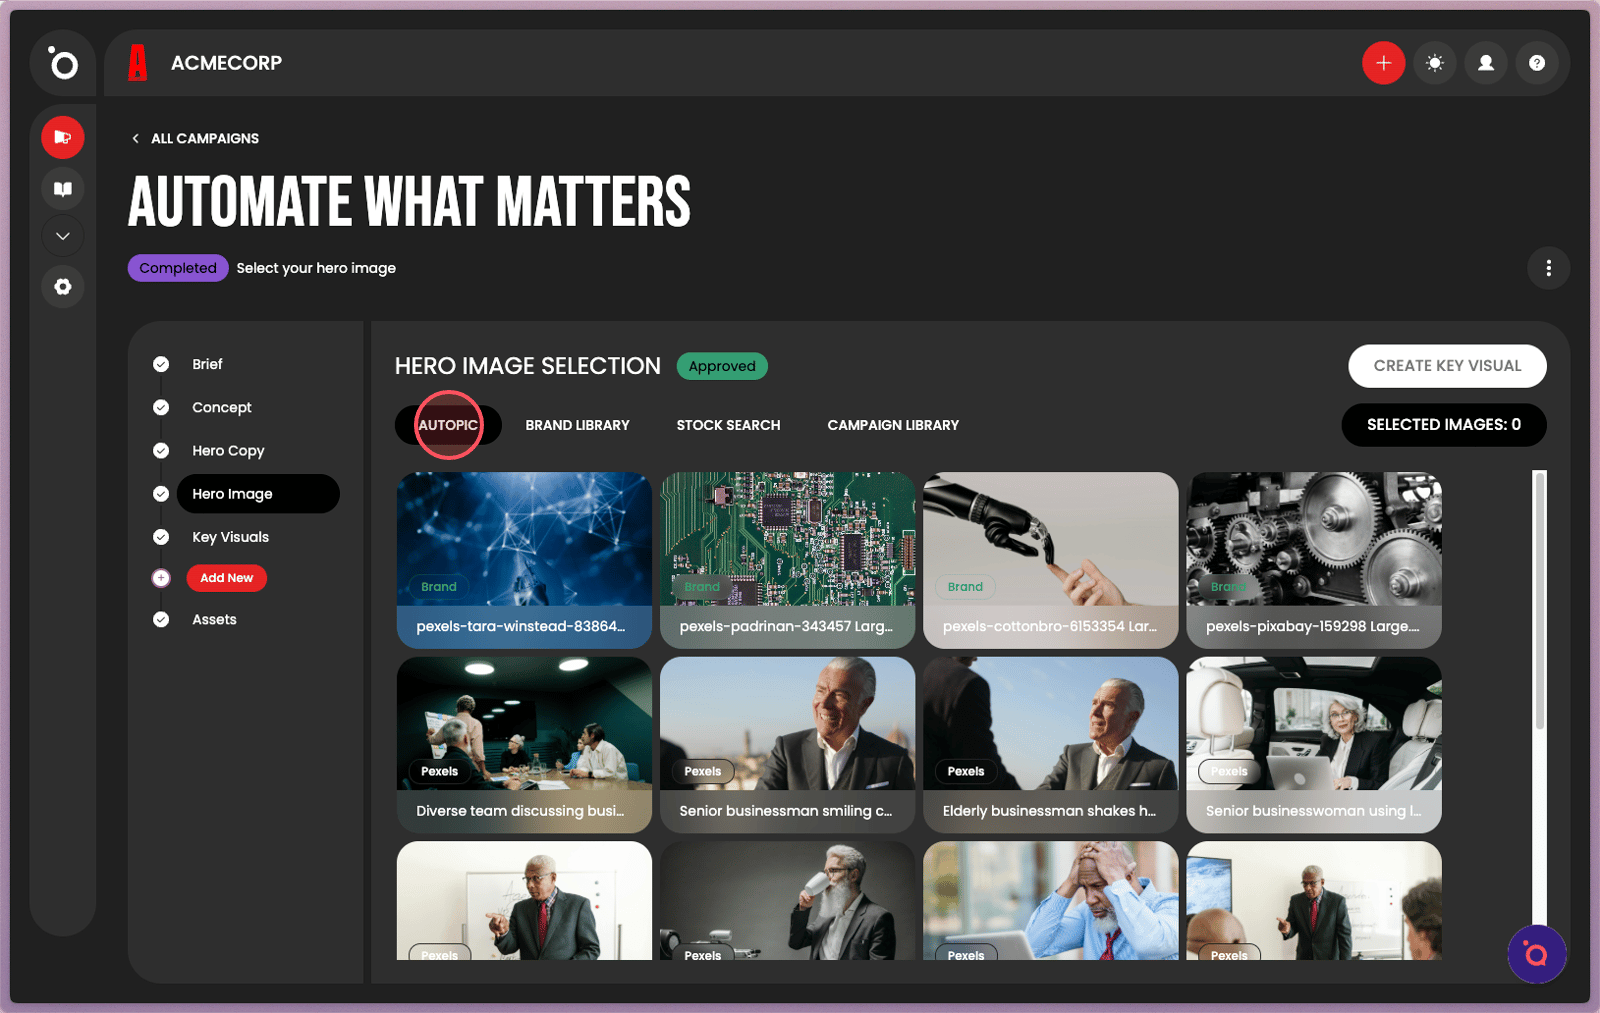
Task: Expand the sidebar chevron-down button
Action: coord(63,236)
